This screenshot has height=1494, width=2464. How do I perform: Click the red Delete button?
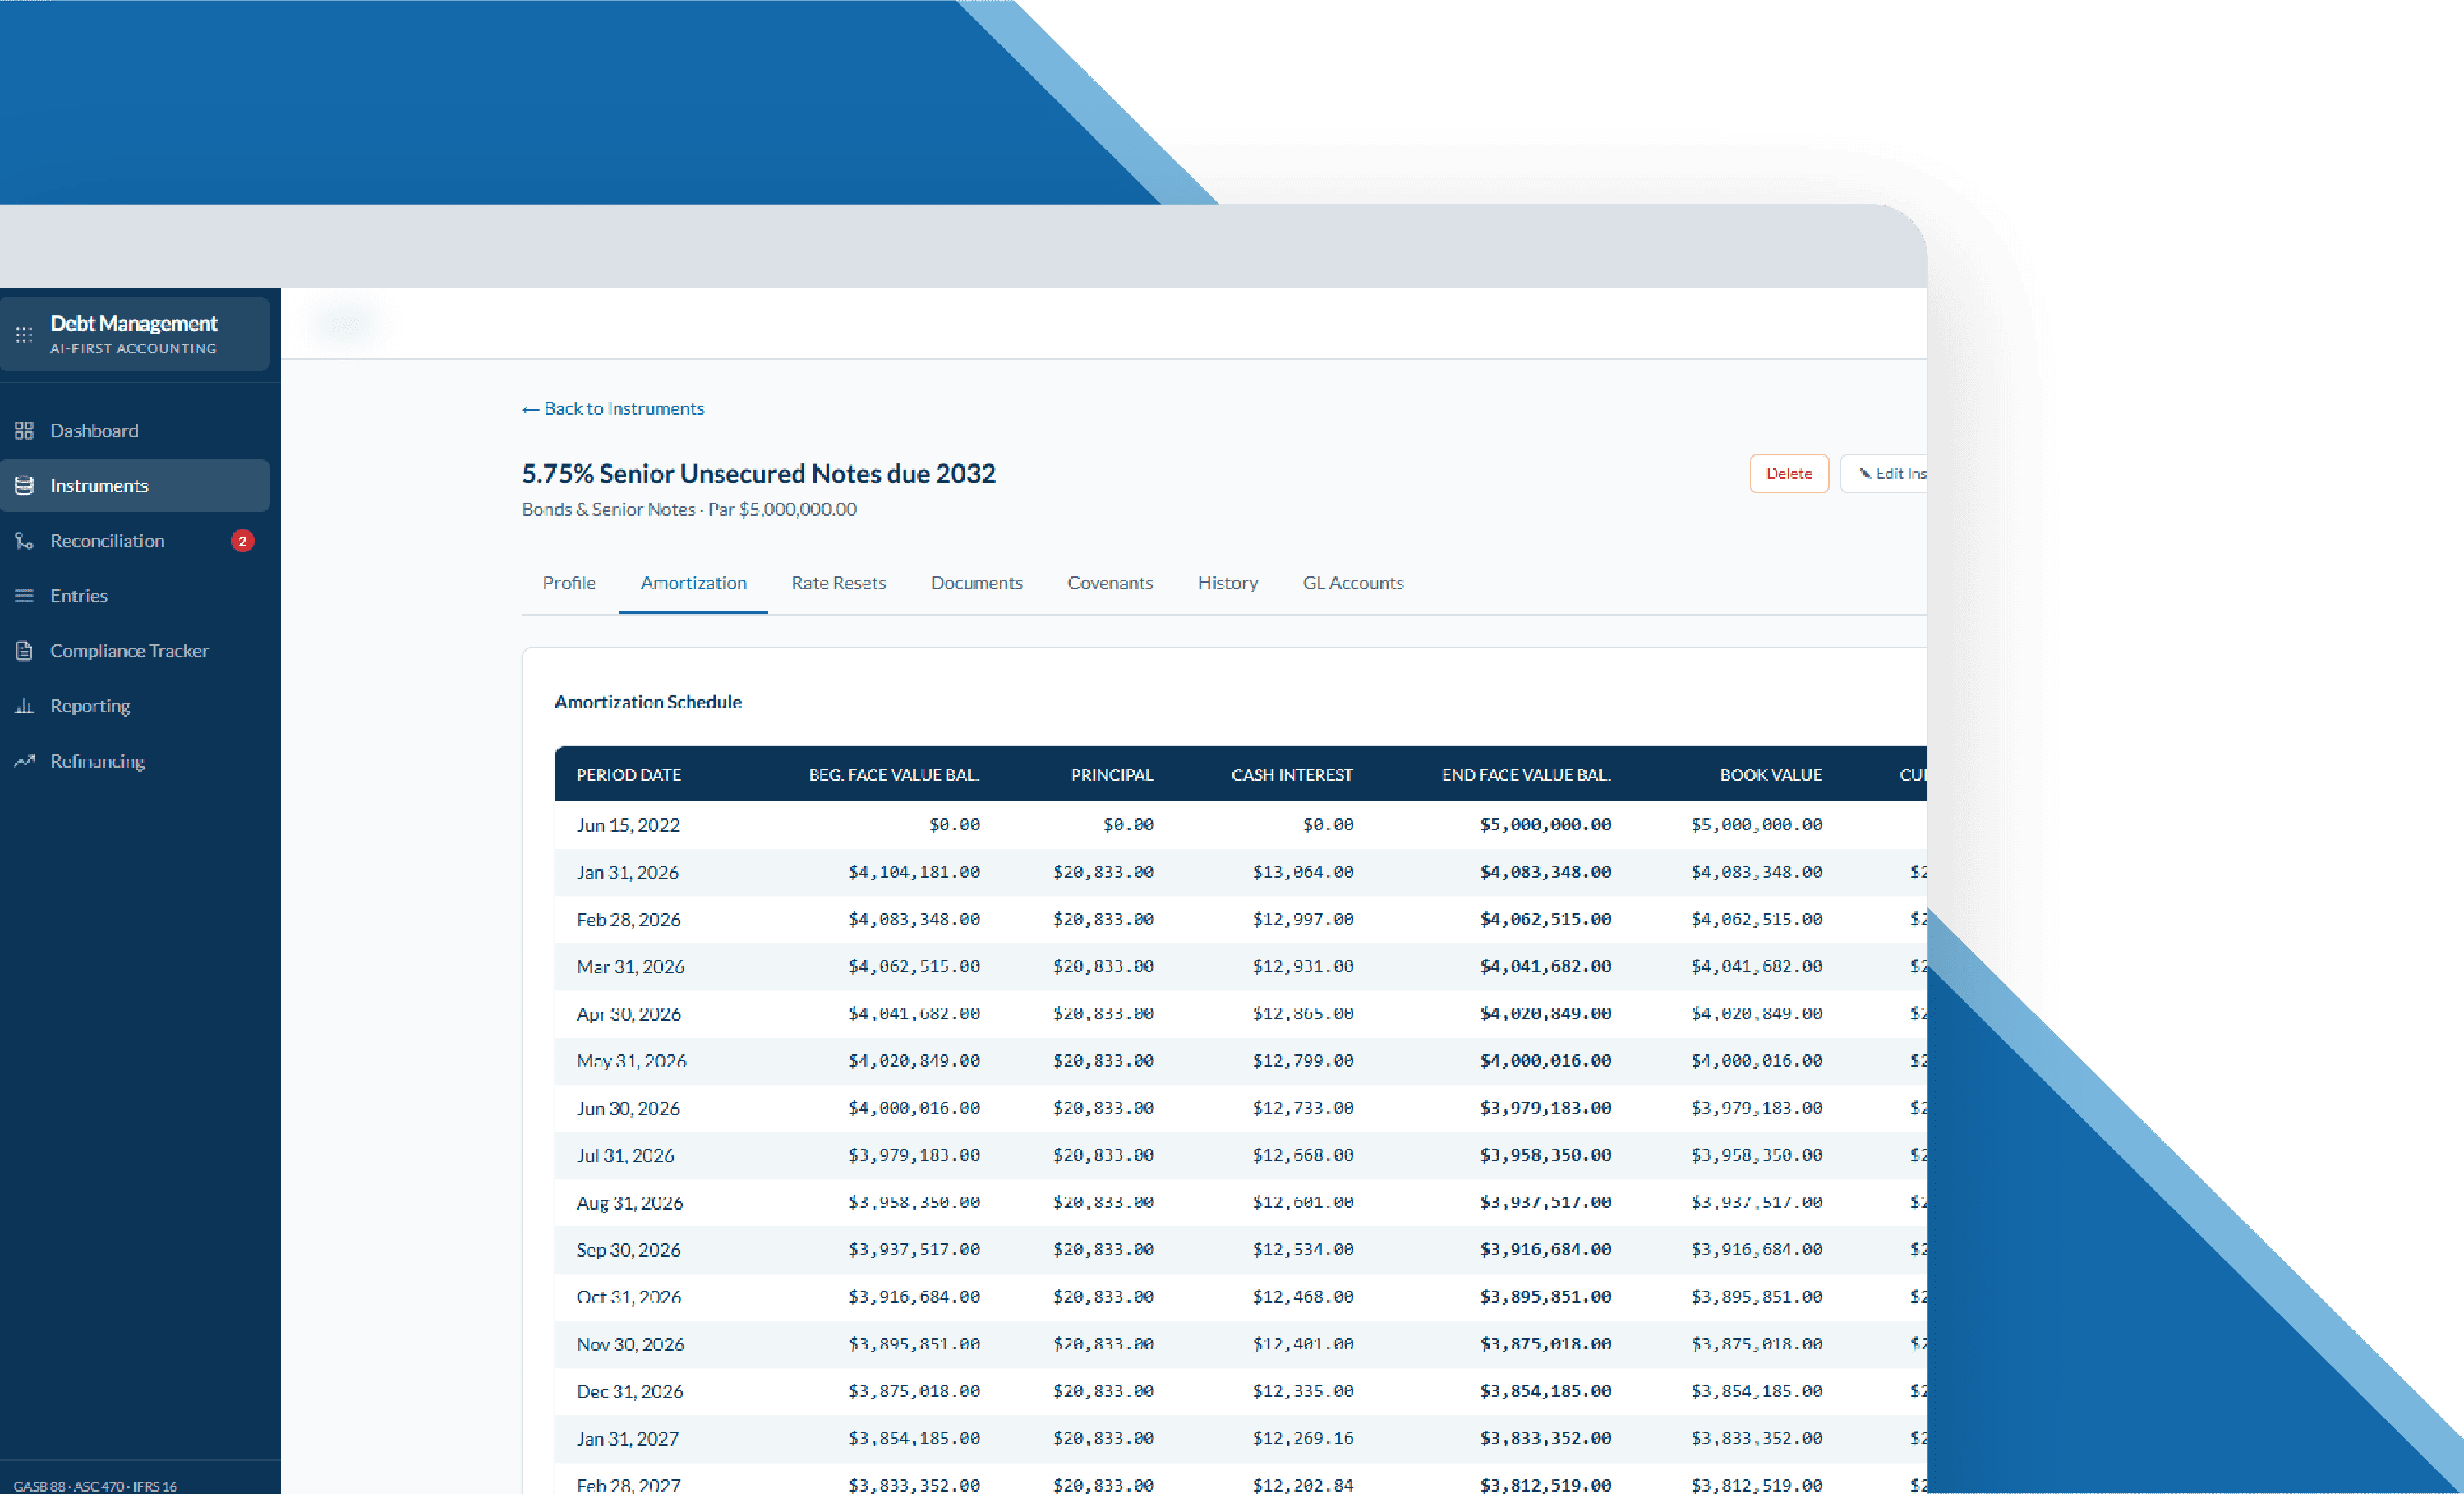pyautogui.click(x=1788, y=474)
